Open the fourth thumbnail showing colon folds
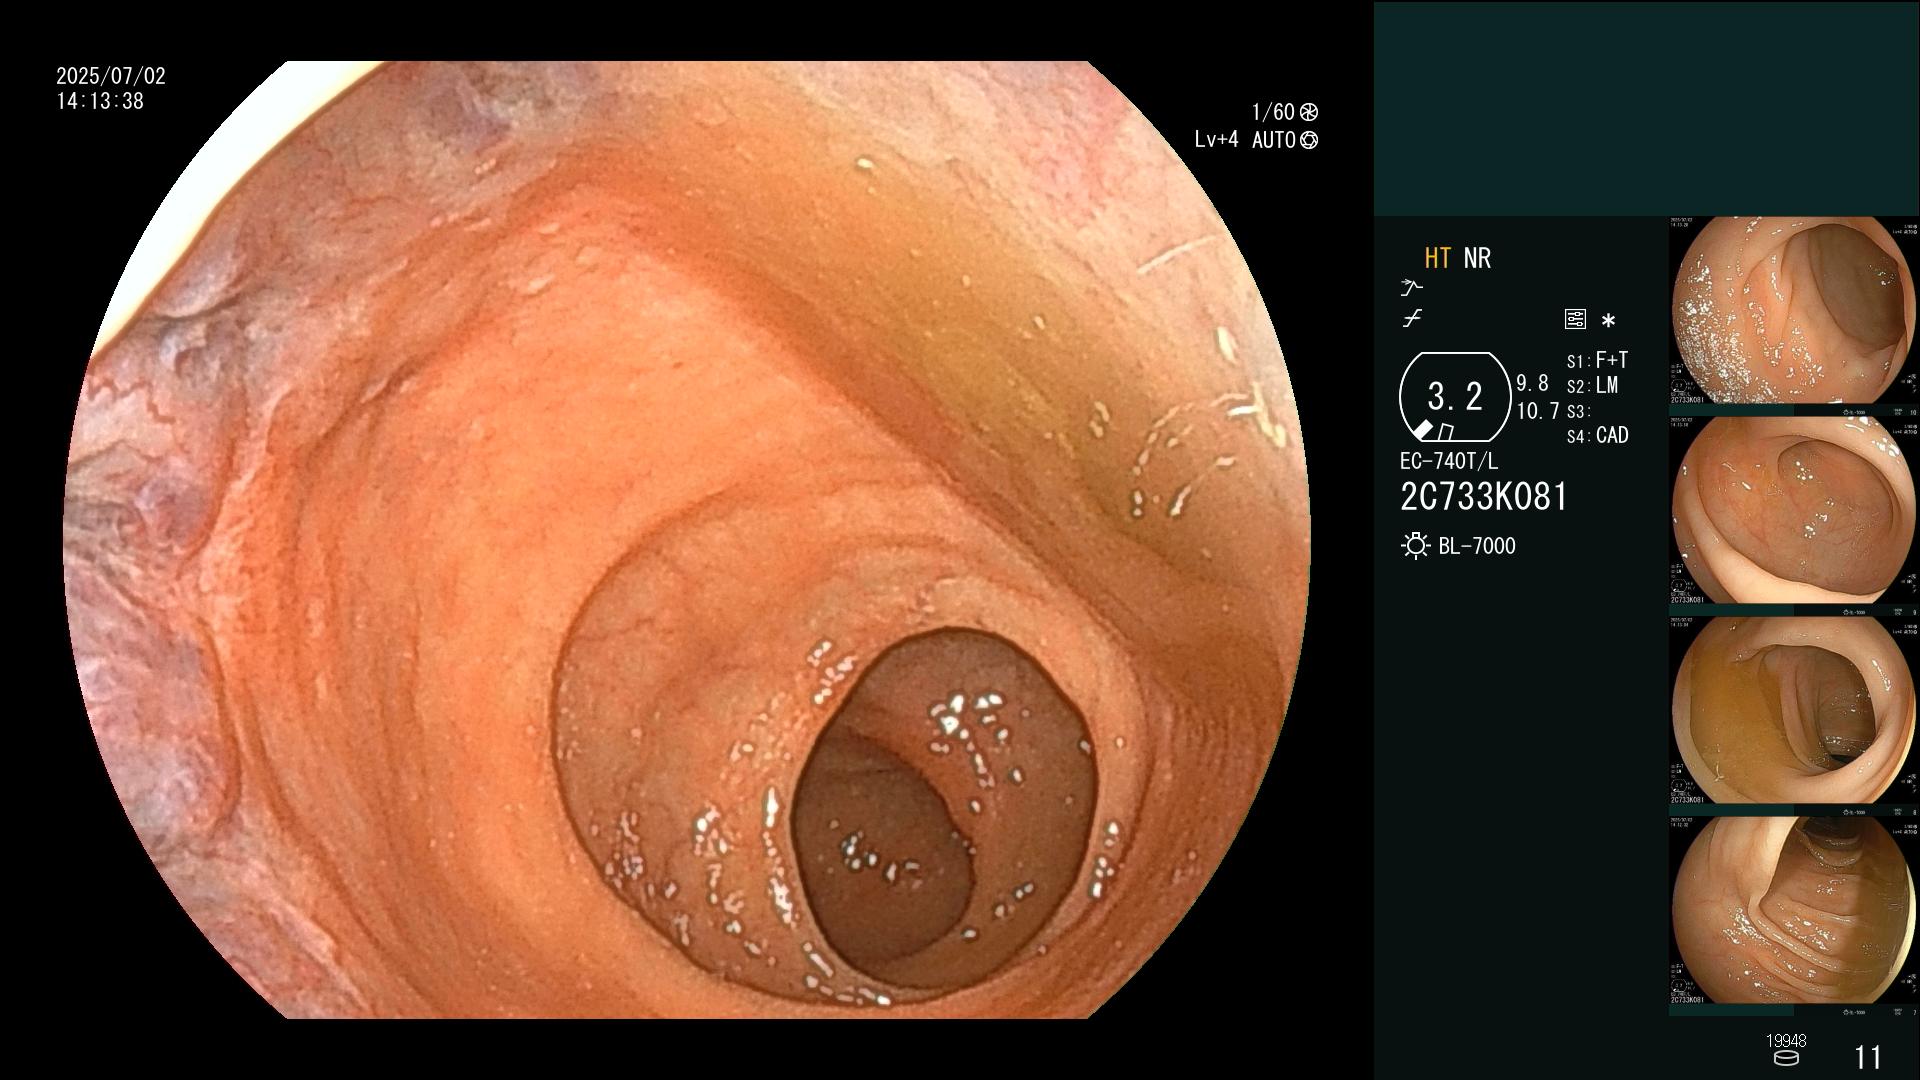The image size is (1920, 1080). (1794, 911)
